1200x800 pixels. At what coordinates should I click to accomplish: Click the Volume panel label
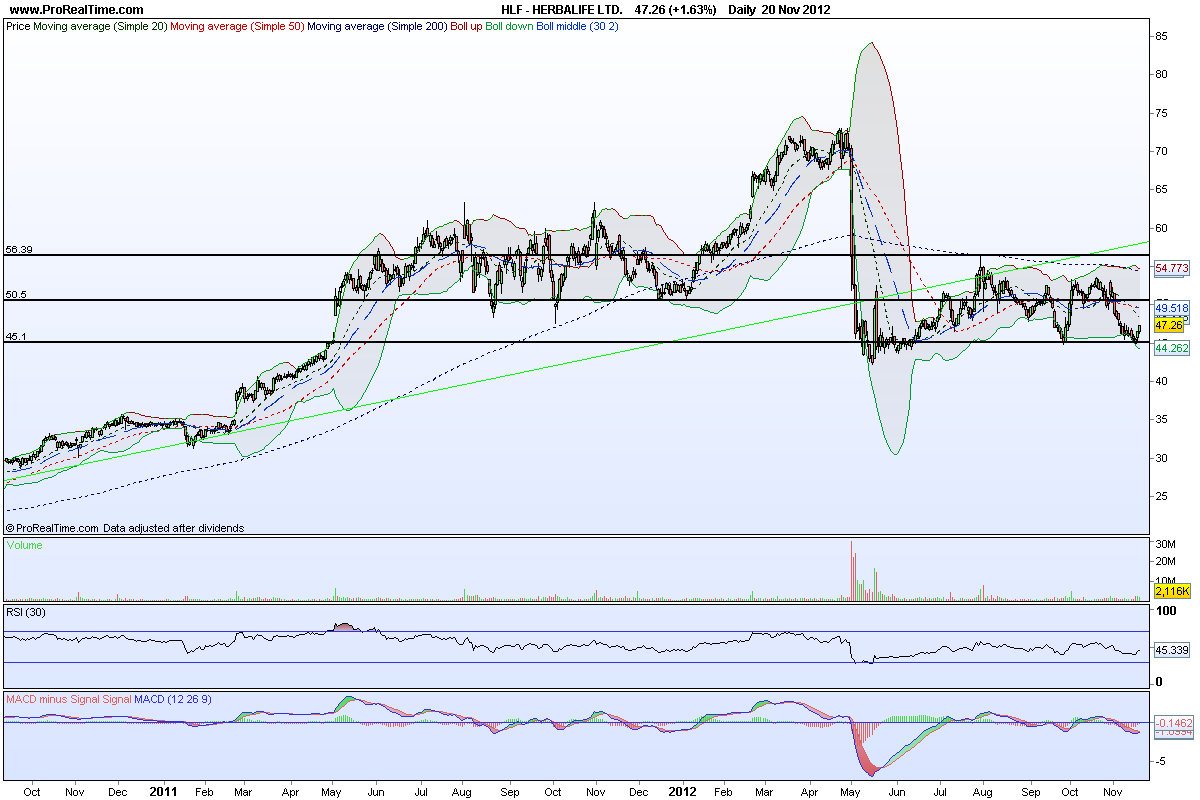click(x=23, y=546)
